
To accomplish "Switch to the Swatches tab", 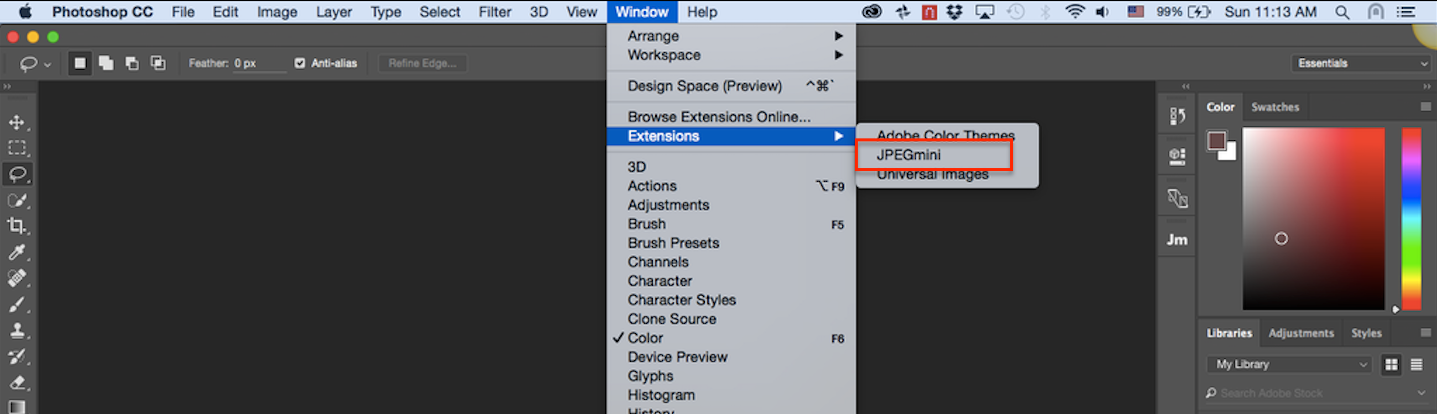I will click(x=1275, y=107).
